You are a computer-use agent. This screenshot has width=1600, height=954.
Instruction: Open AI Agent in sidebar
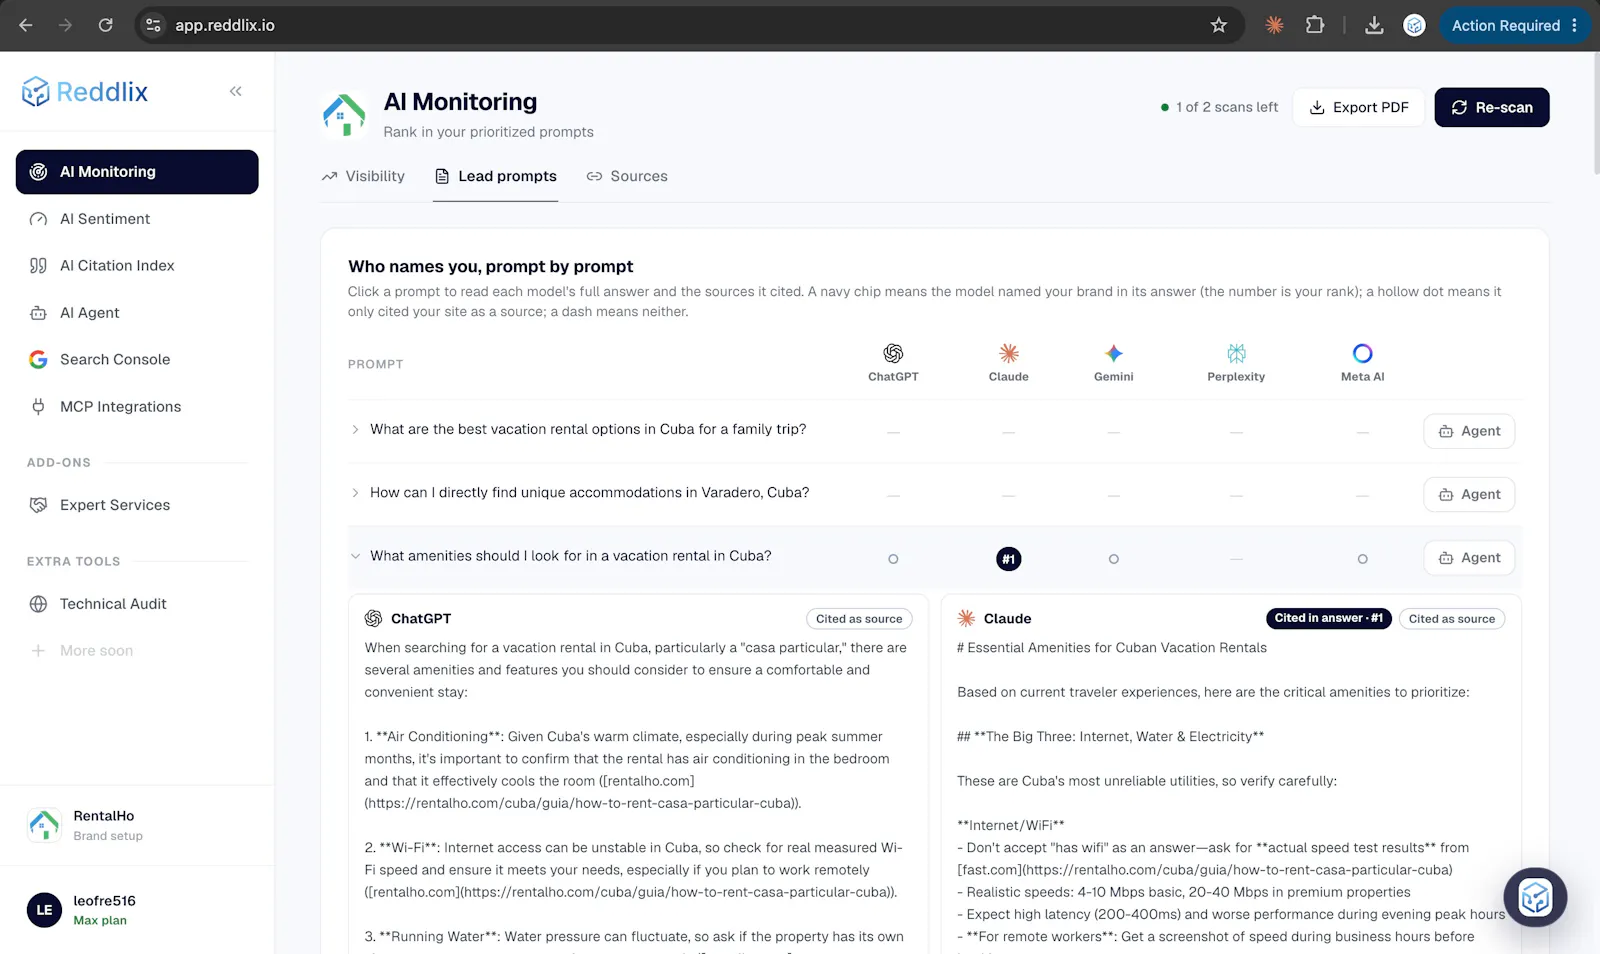pyautogui.click(x=137, y=313)
